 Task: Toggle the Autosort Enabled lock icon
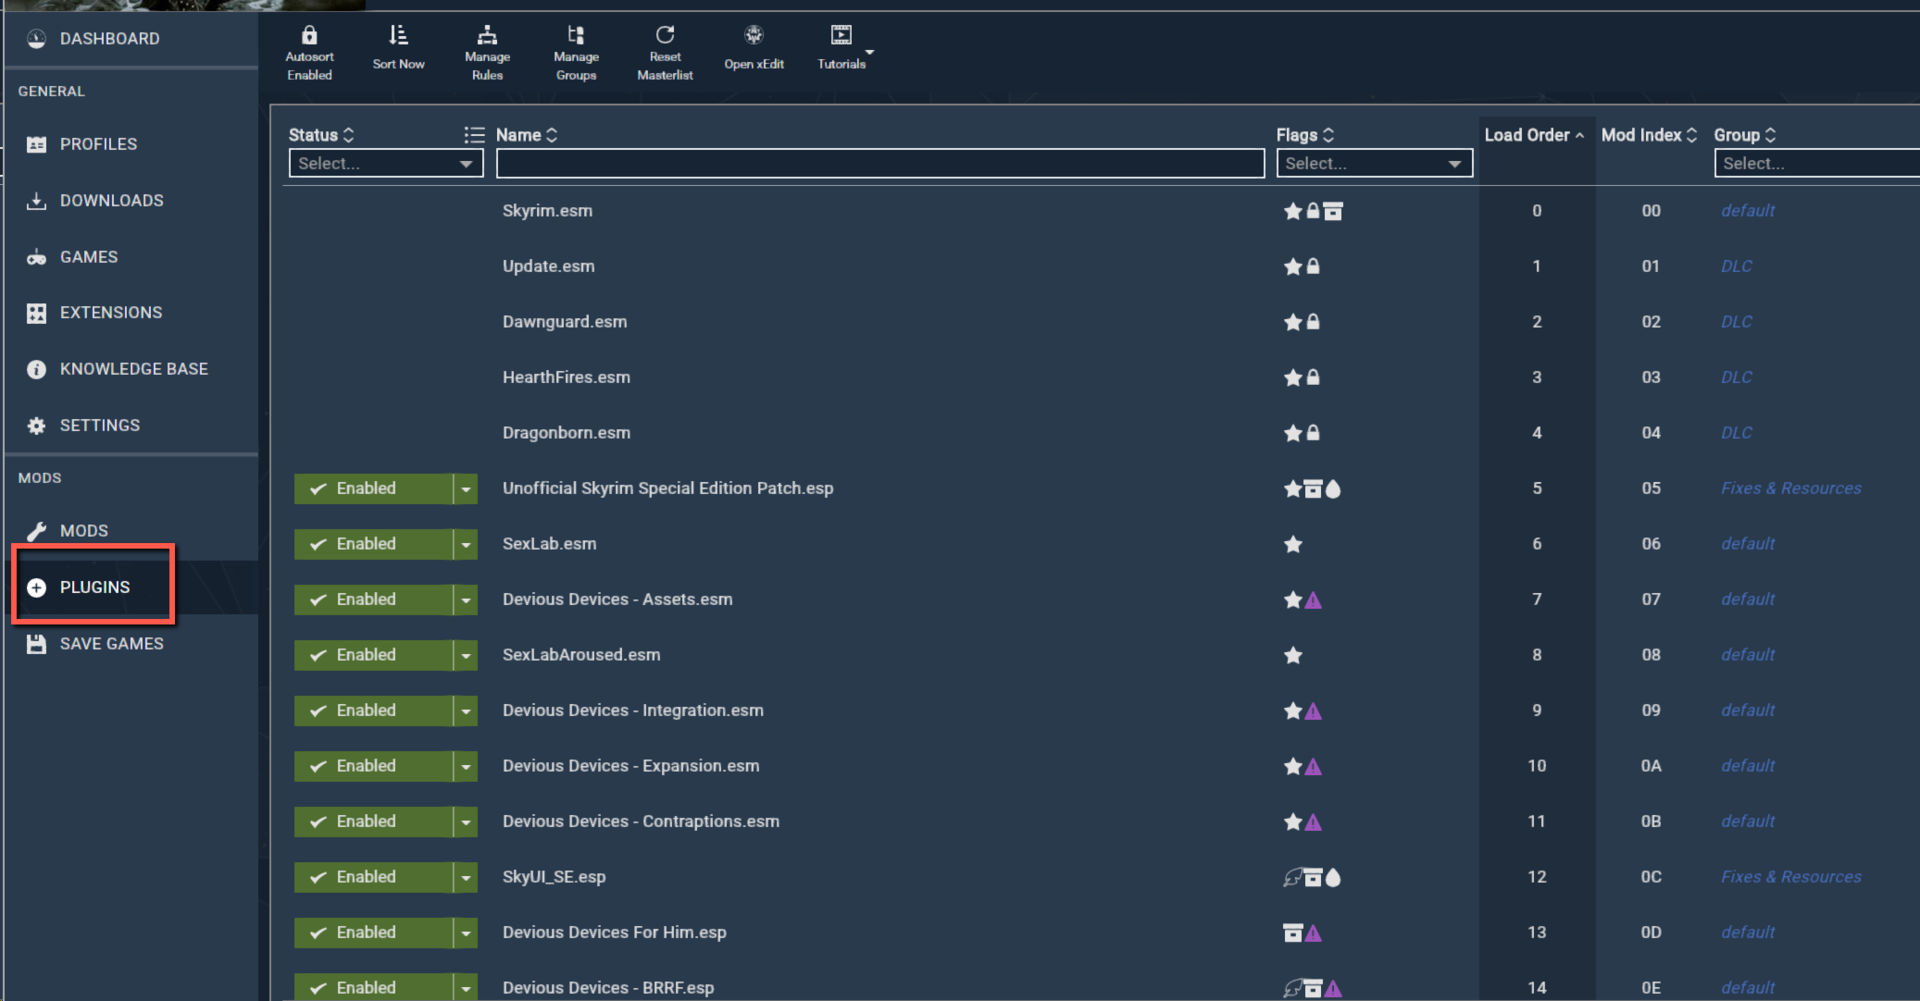pyautogui.click(x=309, y=35)
